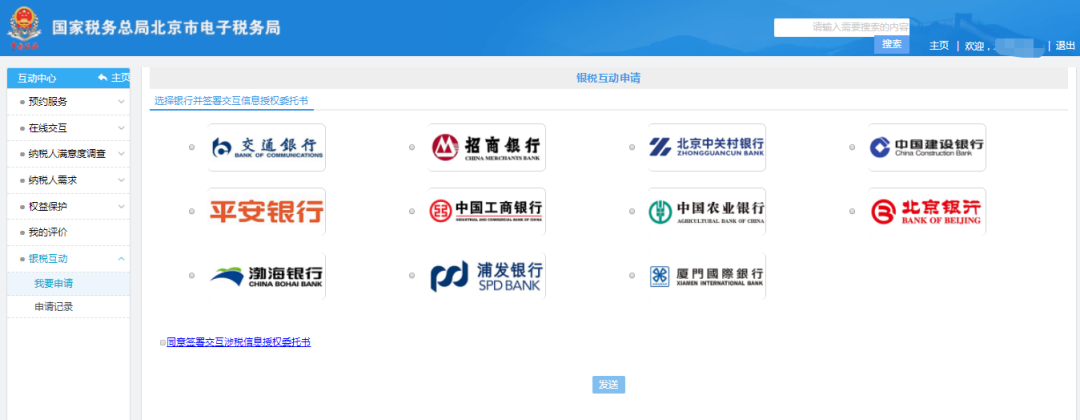Click the 中国农业银行 logo
Viewport: 1080px width, 420px height.
point(707,211)
